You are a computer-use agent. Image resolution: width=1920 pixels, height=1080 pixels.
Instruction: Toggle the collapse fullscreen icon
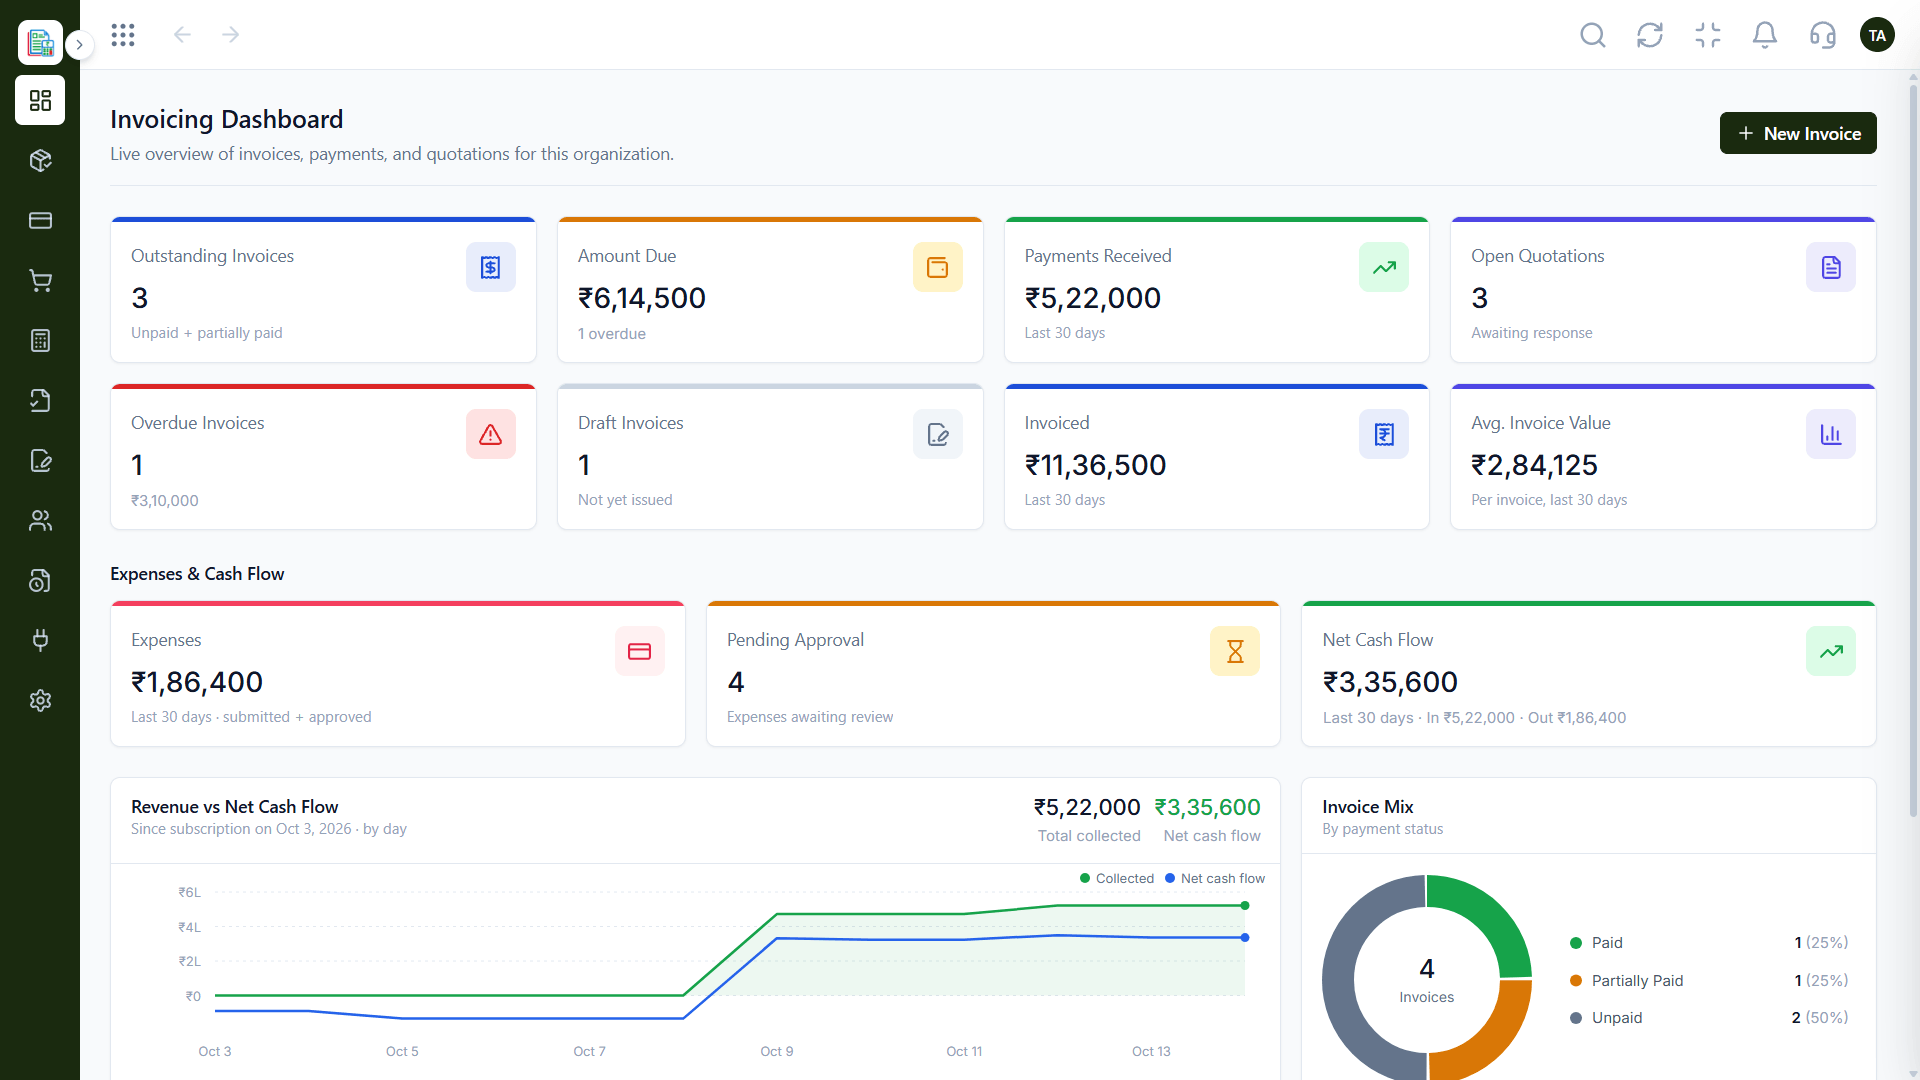(1708, 36)
